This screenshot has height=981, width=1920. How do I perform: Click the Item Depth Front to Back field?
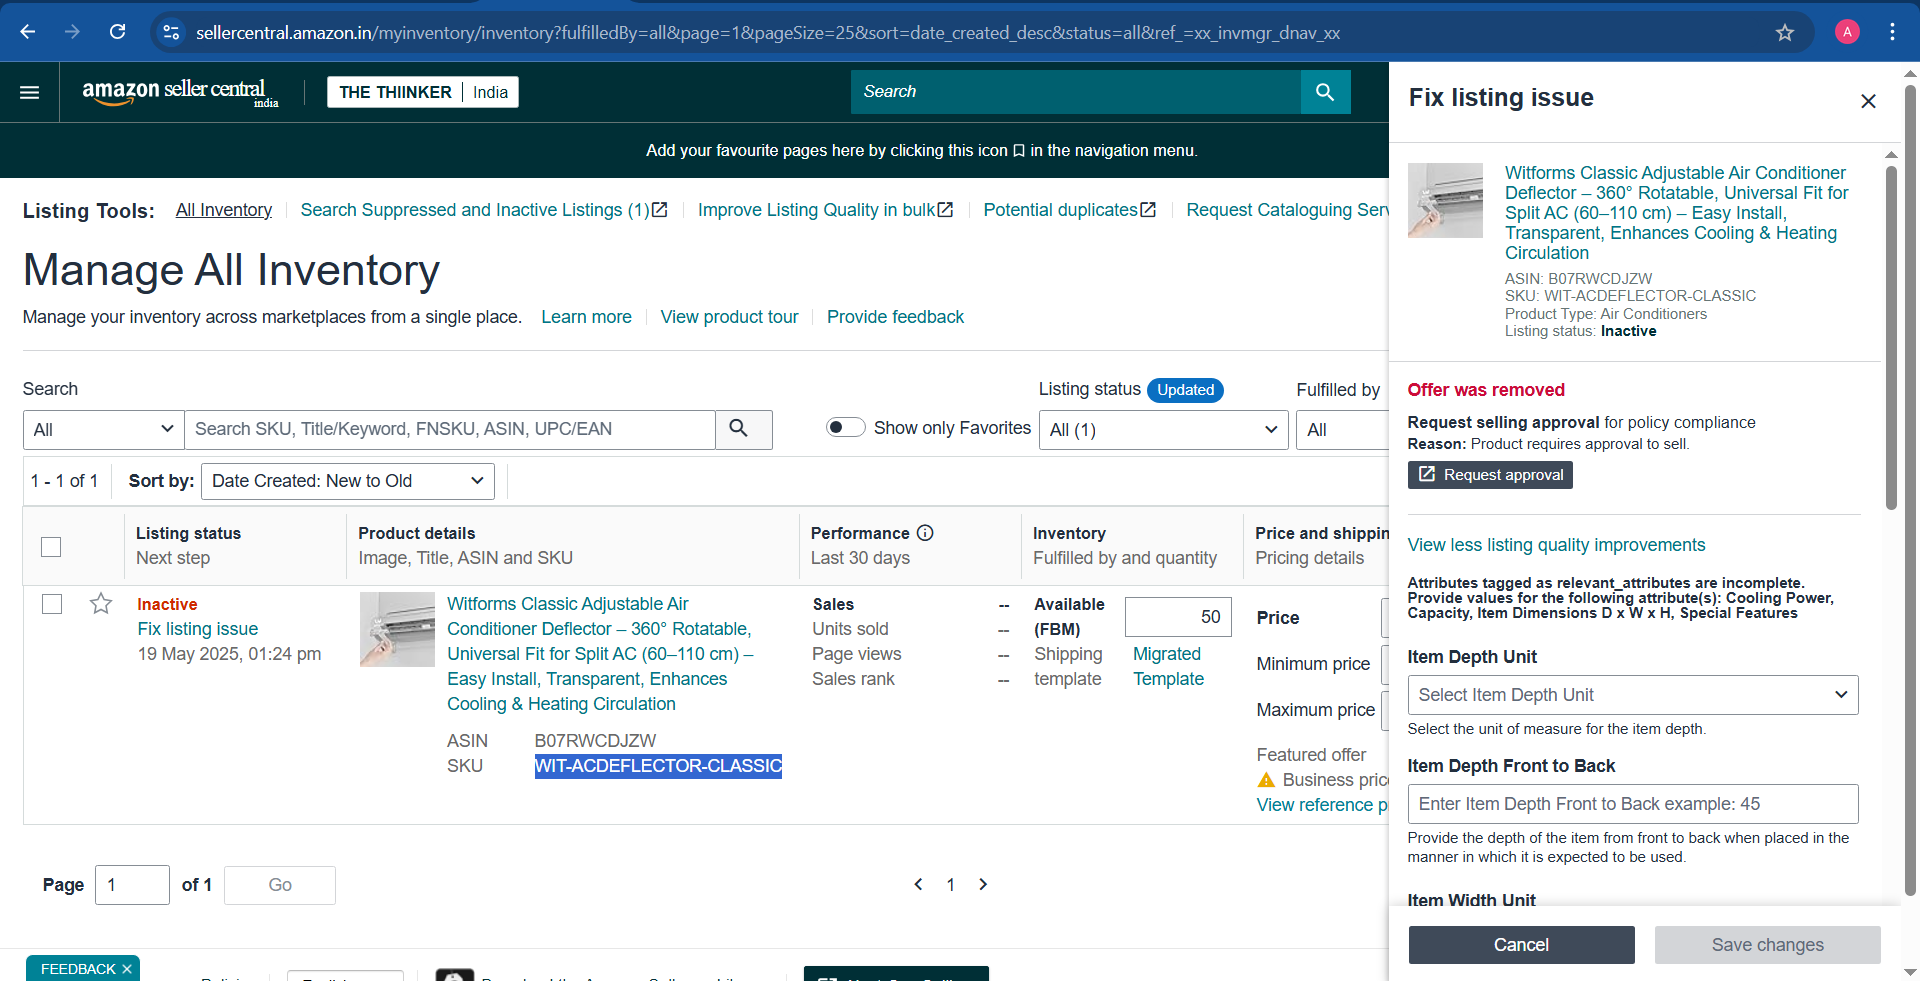pyautogui.click(x=1632, y=804)
